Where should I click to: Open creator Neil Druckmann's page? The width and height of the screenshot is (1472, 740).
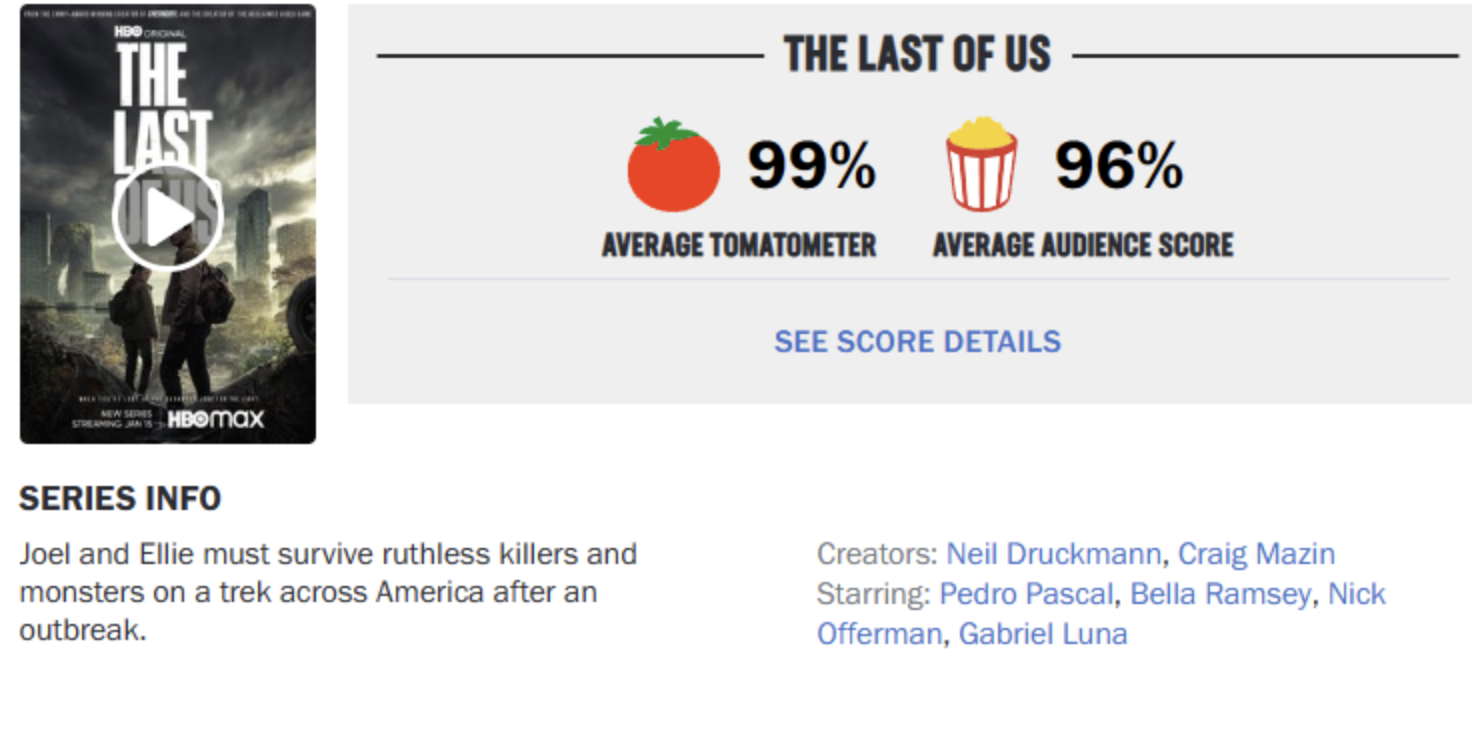coord(1053,554)
